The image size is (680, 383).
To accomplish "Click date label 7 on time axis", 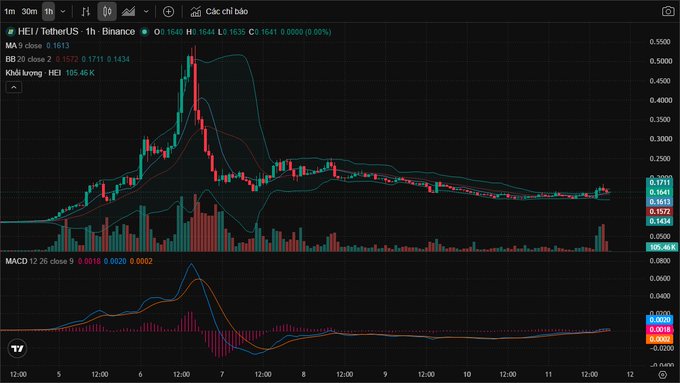I will [x=222, y=374].
